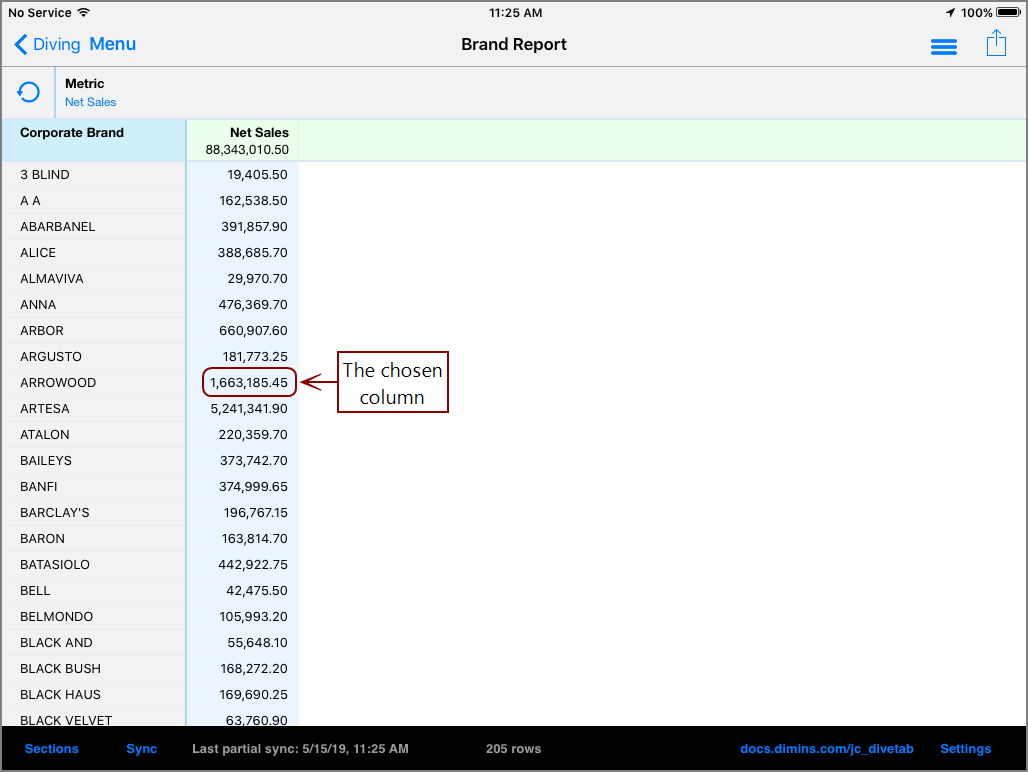Tap the back chevron beside Diving Menu

(22, 44)
